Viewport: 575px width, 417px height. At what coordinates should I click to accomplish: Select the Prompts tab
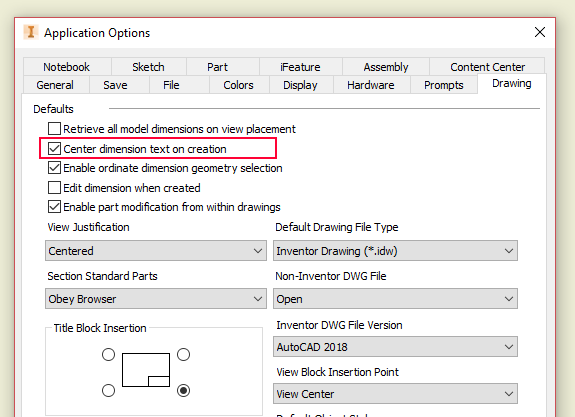click(x=444, y=85)
